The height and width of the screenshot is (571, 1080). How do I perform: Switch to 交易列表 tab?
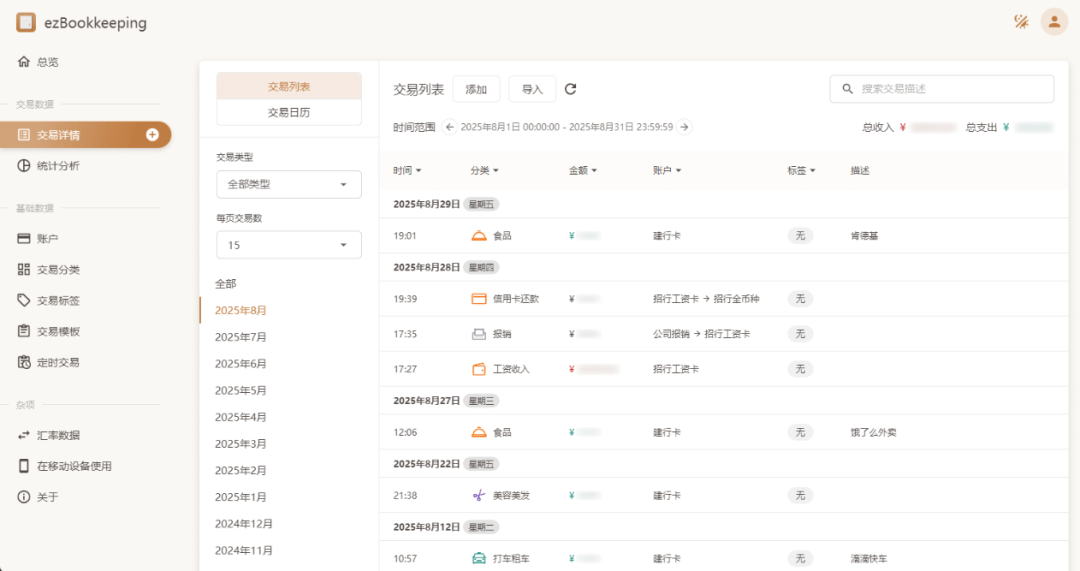[x=289, y=86]
